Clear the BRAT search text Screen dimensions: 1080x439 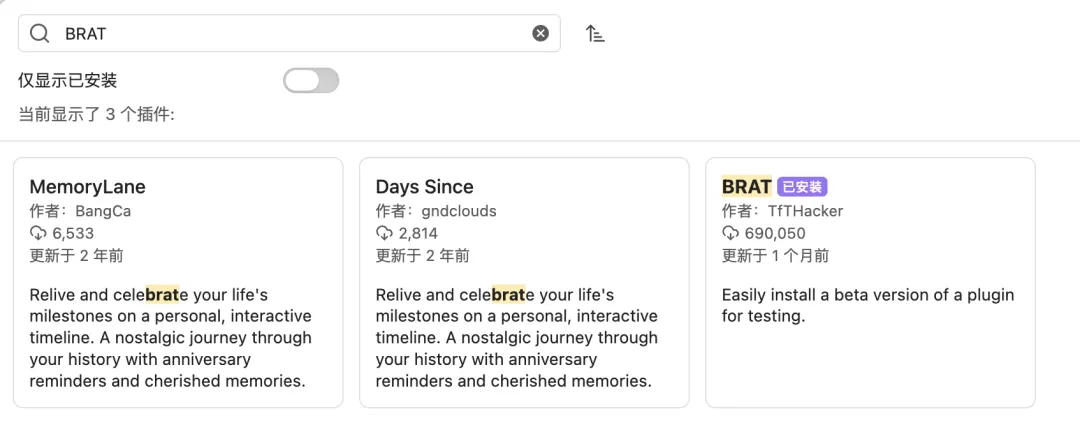(540, 33)
